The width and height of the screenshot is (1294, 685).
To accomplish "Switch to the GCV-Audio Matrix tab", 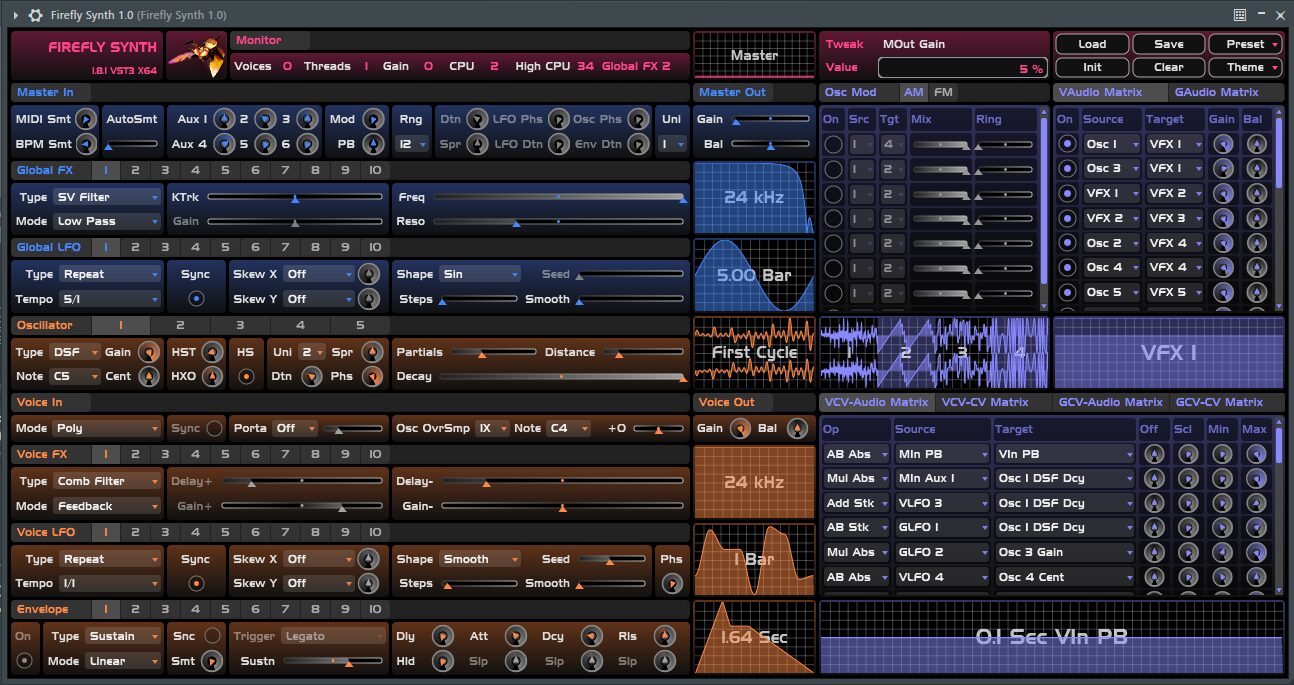I will [1110, 402].
